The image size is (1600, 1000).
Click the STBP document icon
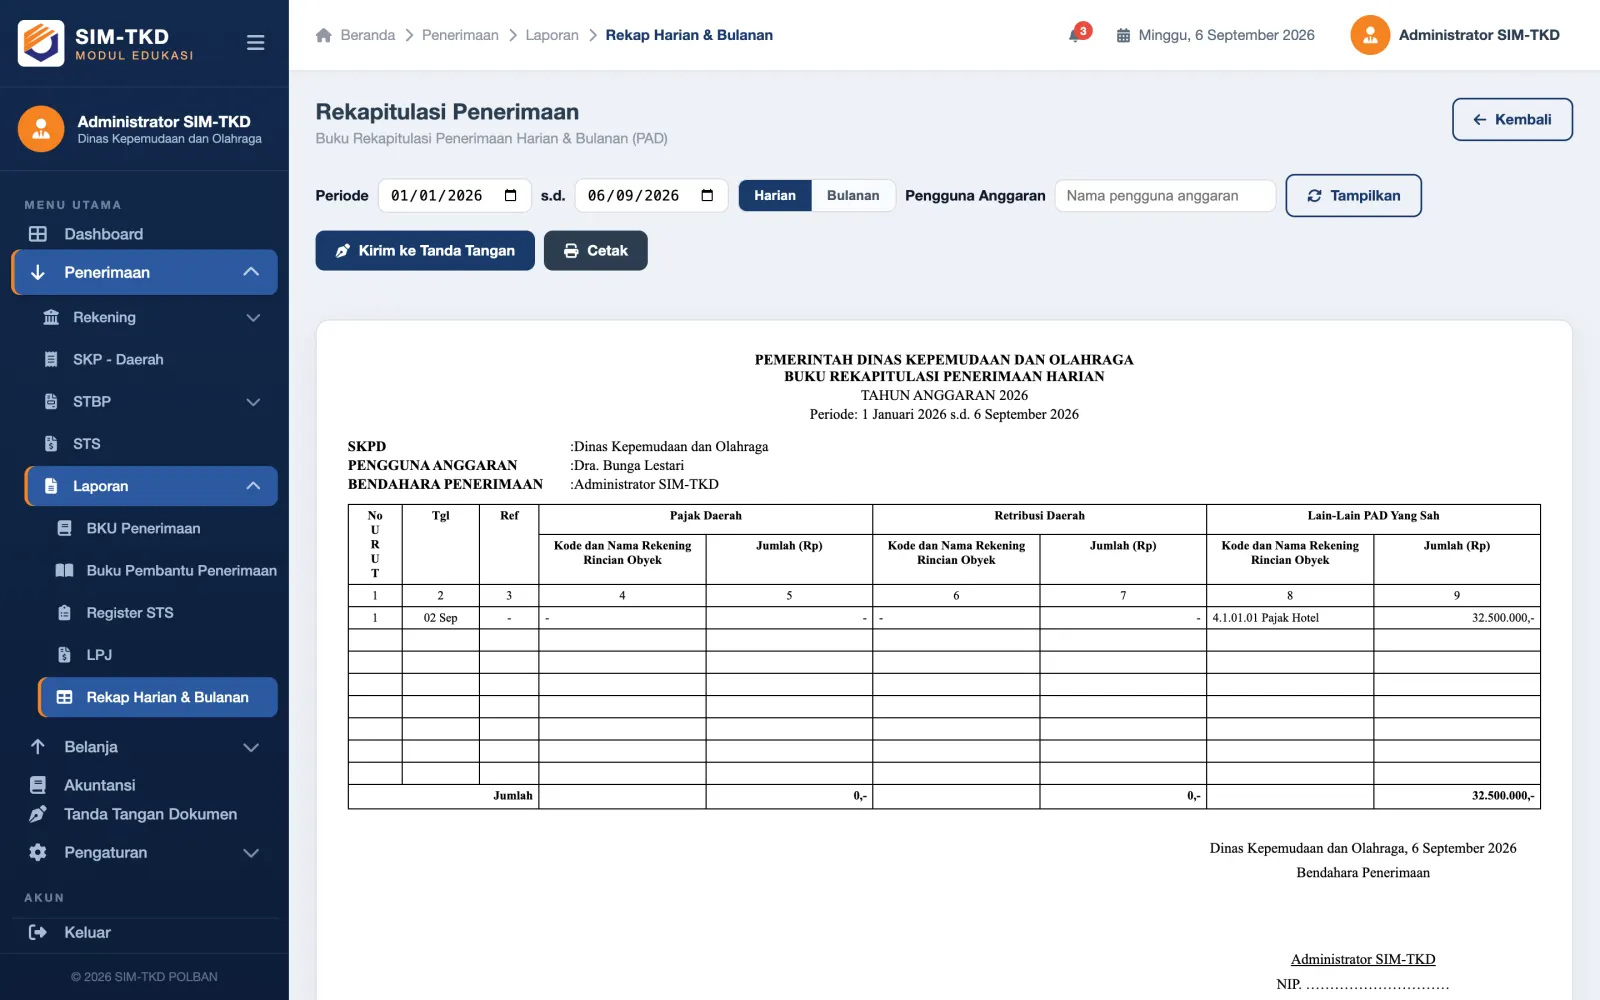[51, 401]
